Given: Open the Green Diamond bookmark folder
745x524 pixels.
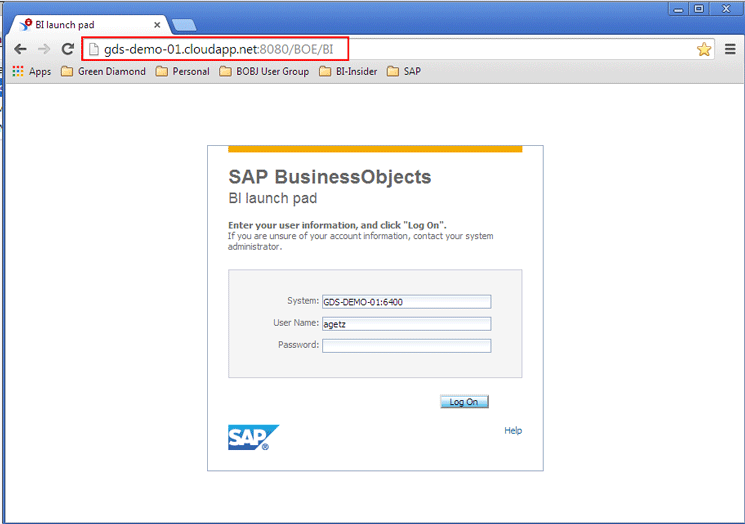Looking at the screenshot, I should (x=103, y=71).
